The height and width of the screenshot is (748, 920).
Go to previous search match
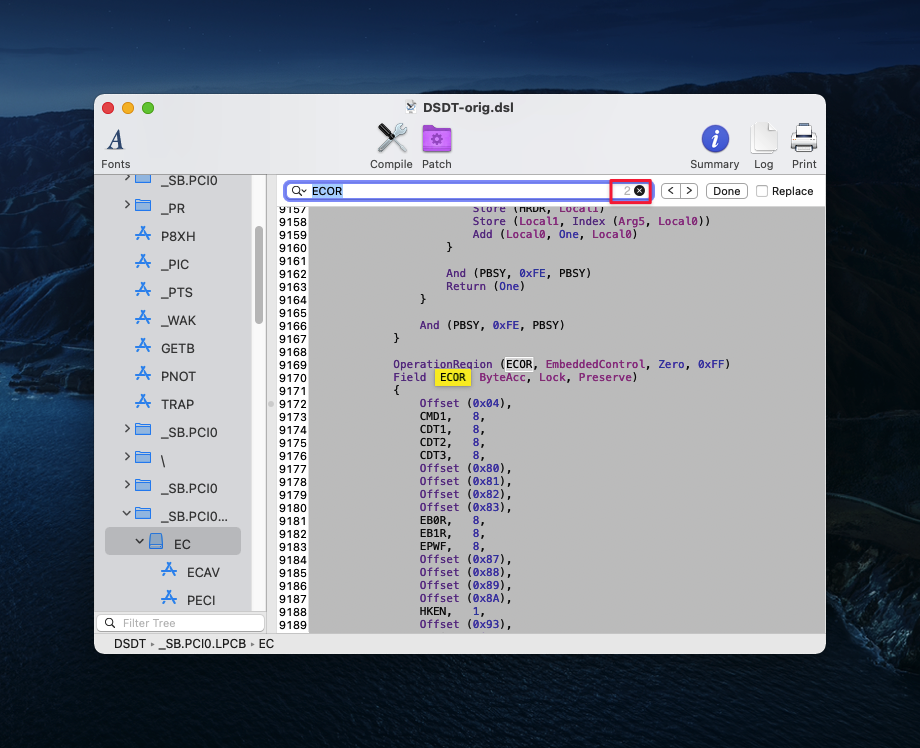pos(670,191)
